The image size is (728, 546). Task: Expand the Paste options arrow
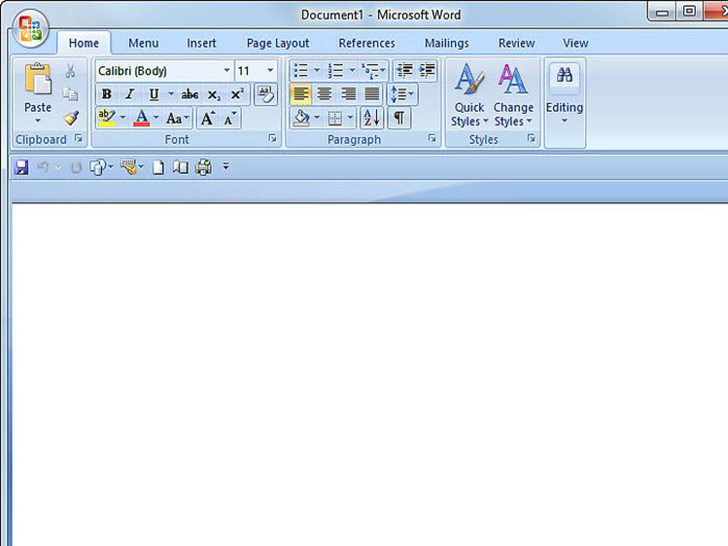[x=38, y=121]
